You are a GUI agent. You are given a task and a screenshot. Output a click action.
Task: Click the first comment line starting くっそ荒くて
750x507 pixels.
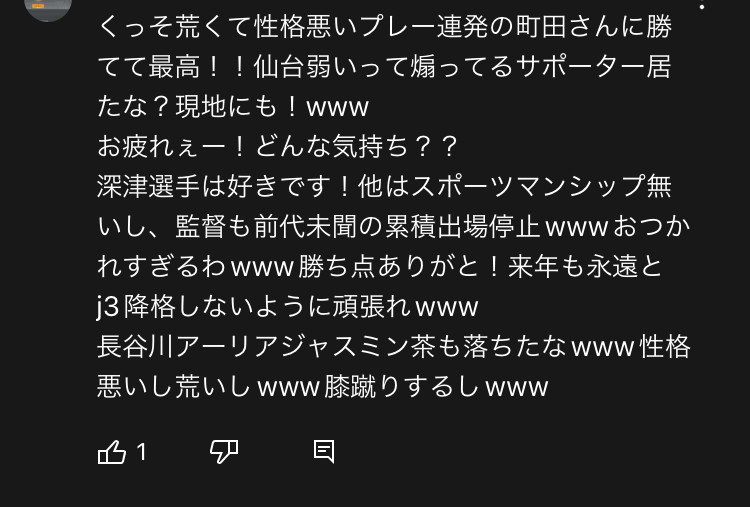[385, 26]
